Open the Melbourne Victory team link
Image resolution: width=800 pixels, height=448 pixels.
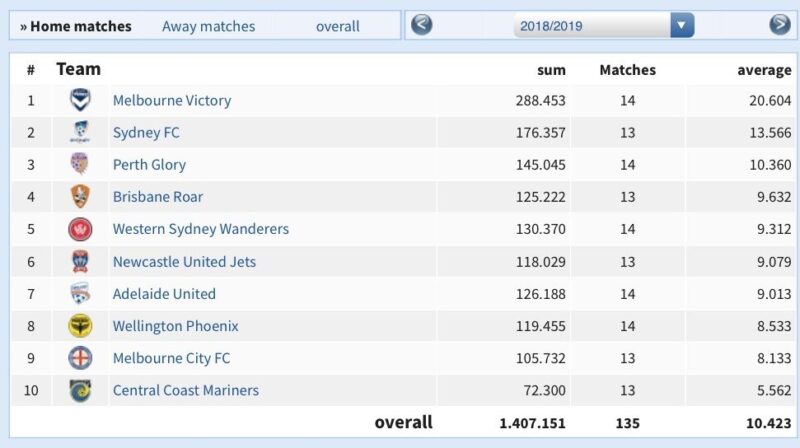click(171, 101)
